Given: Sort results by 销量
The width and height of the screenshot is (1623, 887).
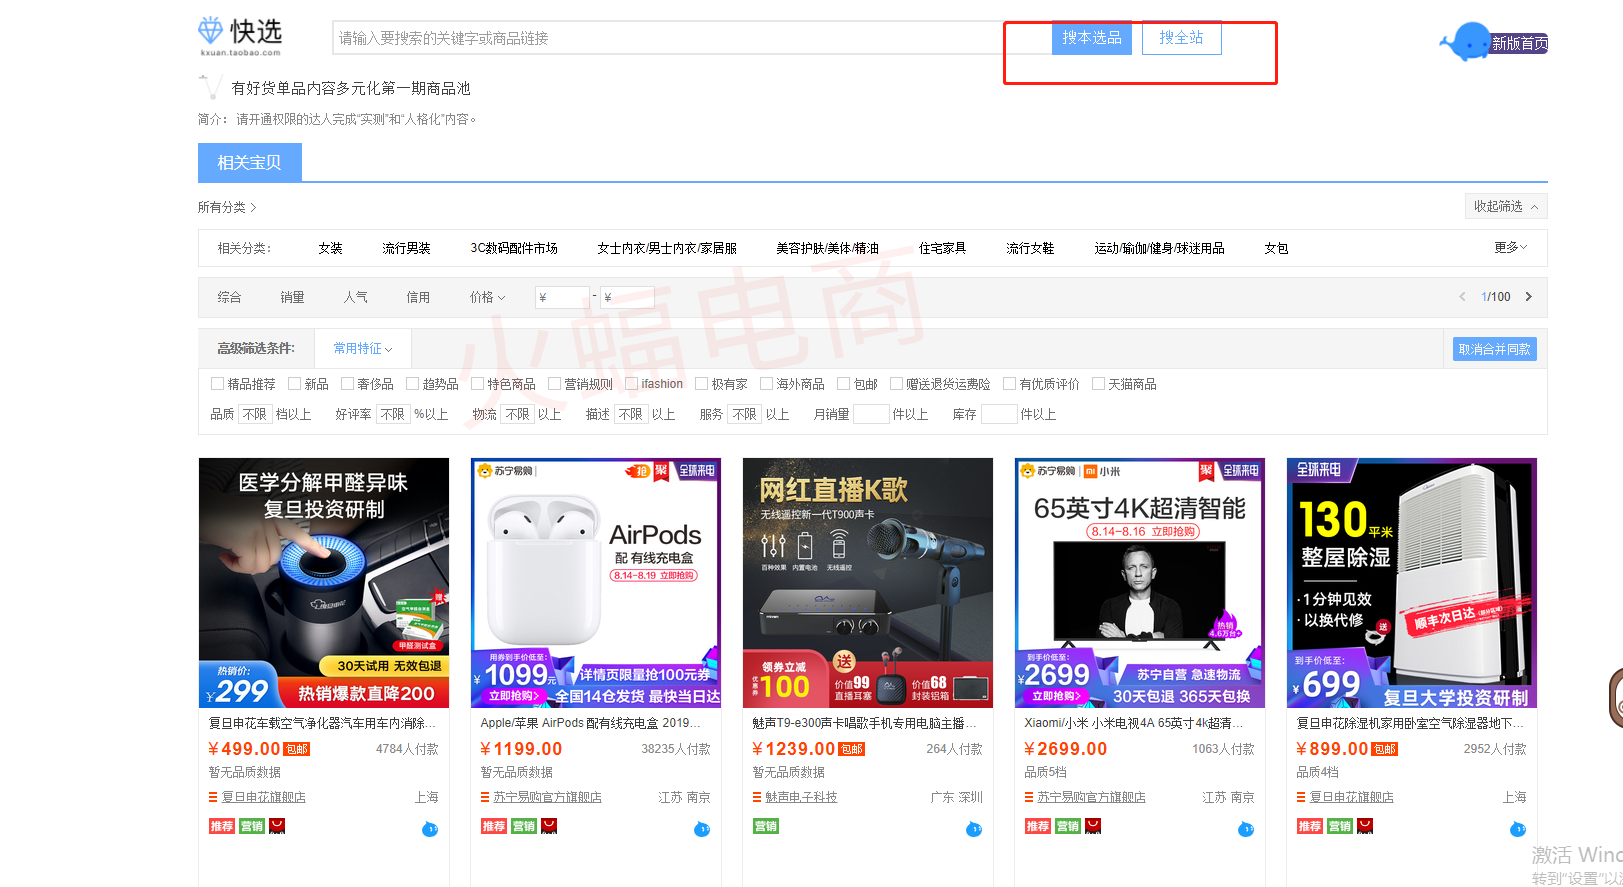Looking at the screenshot, I should click(x=292, y=297).
